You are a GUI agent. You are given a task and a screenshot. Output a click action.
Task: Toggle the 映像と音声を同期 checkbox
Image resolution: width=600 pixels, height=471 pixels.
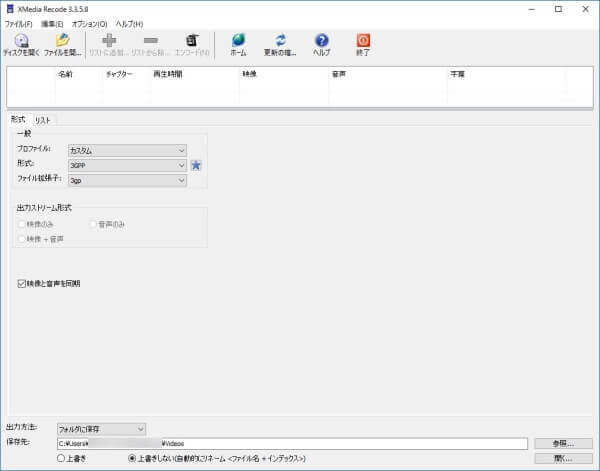coord(22,283)
